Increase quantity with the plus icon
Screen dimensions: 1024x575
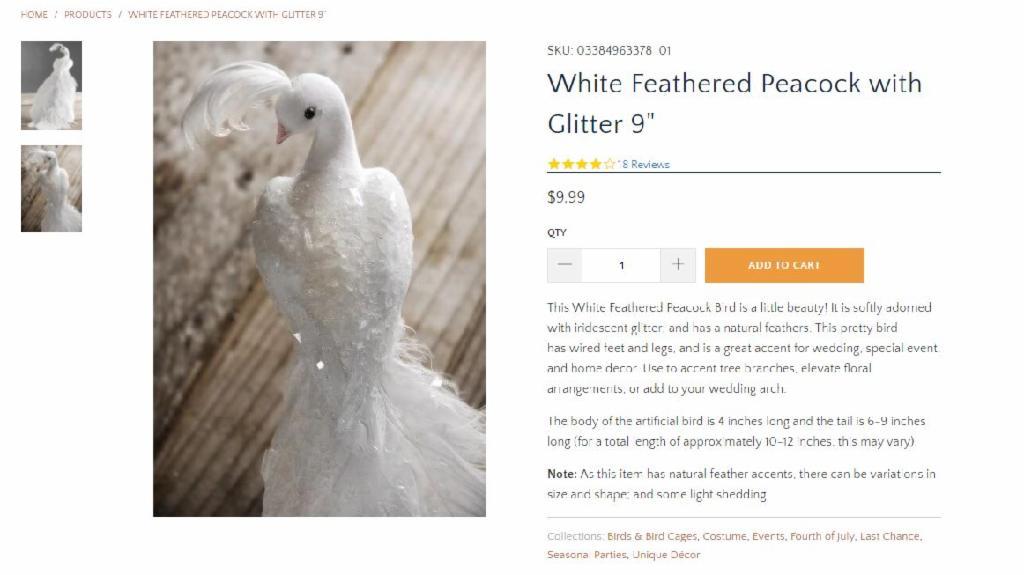678,265
